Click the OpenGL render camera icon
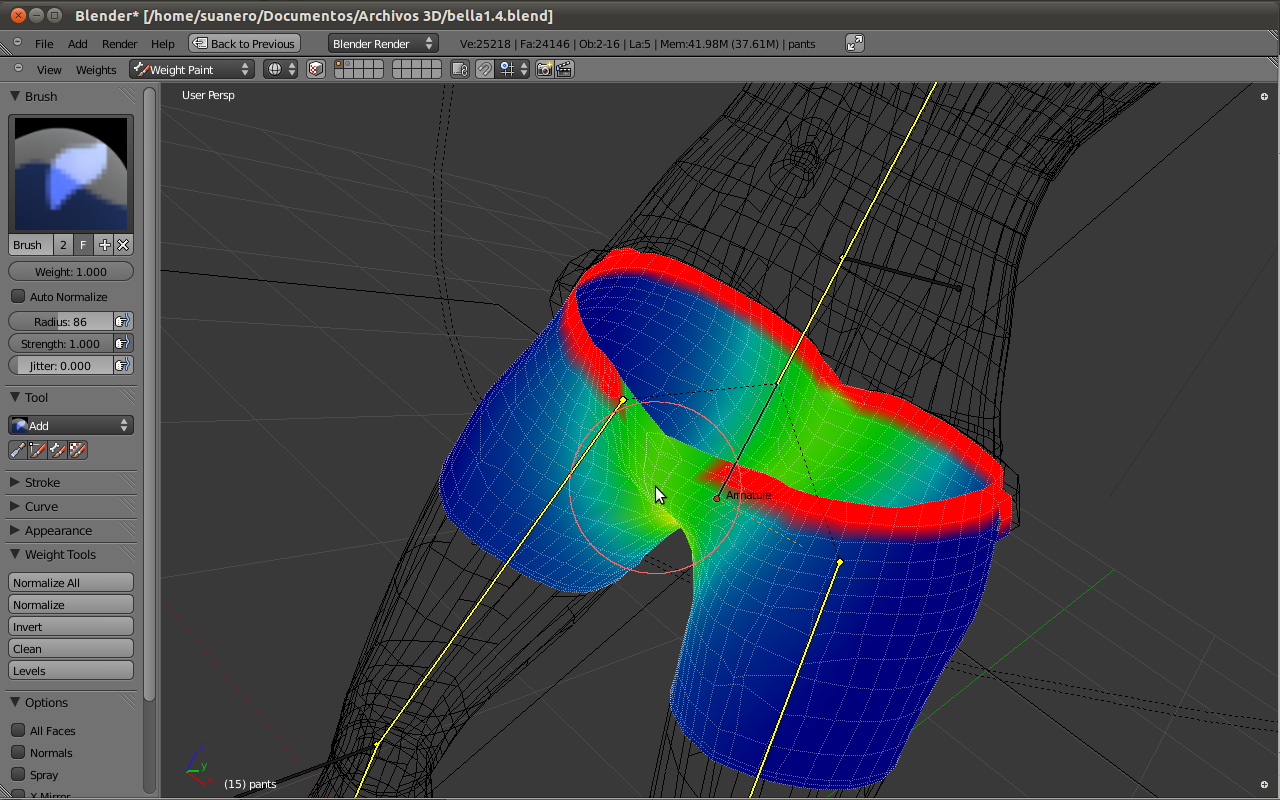This screenshot has height=800, width=1280. [x=545, y=69]
